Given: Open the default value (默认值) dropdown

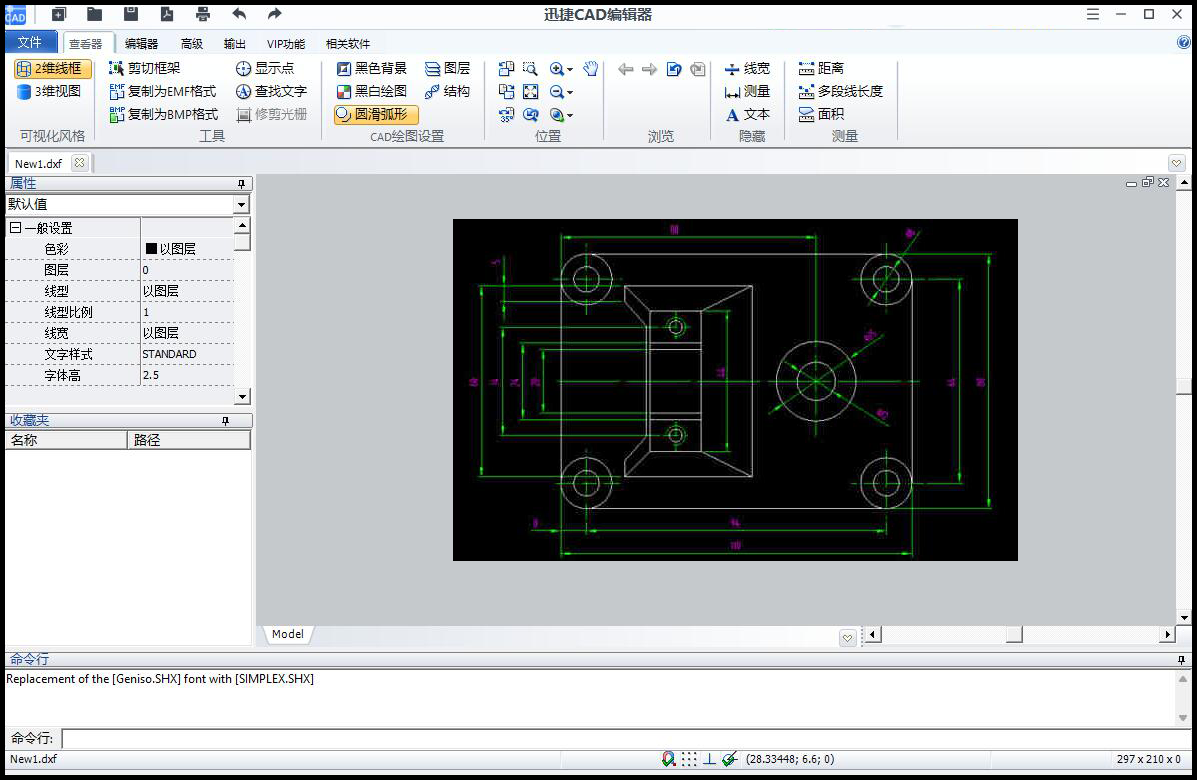Looking at the screenshot, I should click(x=240, y=204).
